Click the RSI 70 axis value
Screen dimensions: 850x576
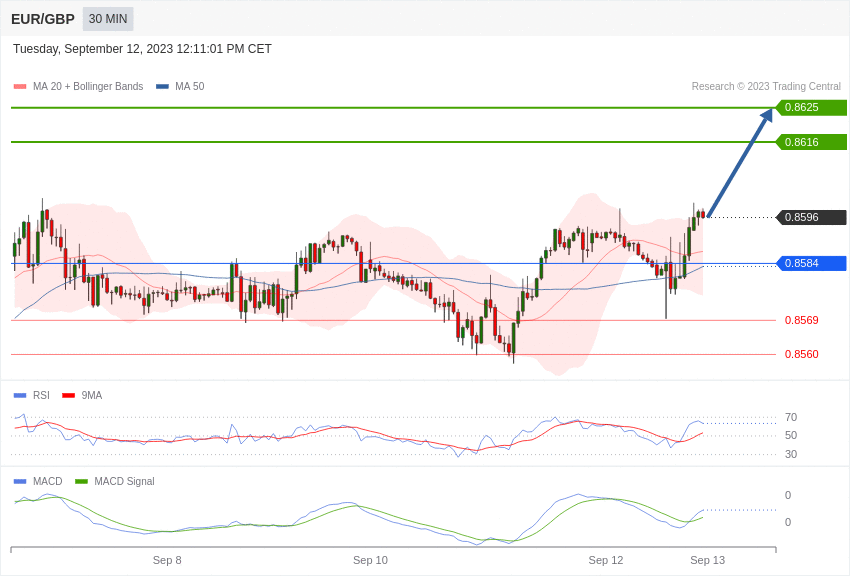tap(791, 417)
